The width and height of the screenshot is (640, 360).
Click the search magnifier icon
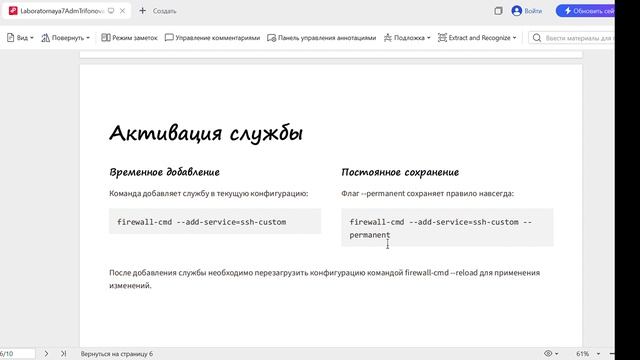(x=537, y=38)
